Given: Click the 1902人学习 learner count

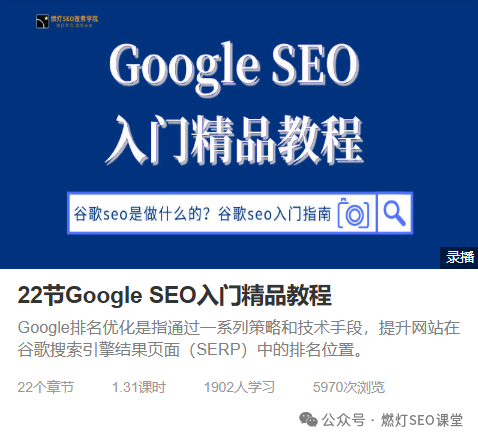Looking at the screenshot, I should point(239,387).
